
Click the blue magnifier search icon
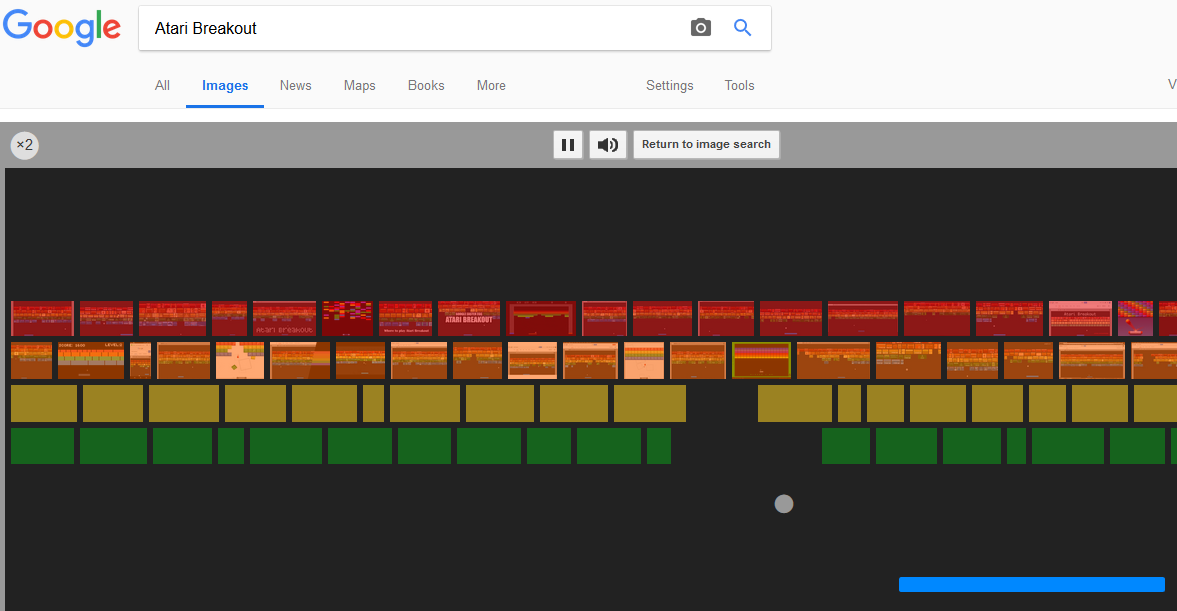(x=742, y=28)
